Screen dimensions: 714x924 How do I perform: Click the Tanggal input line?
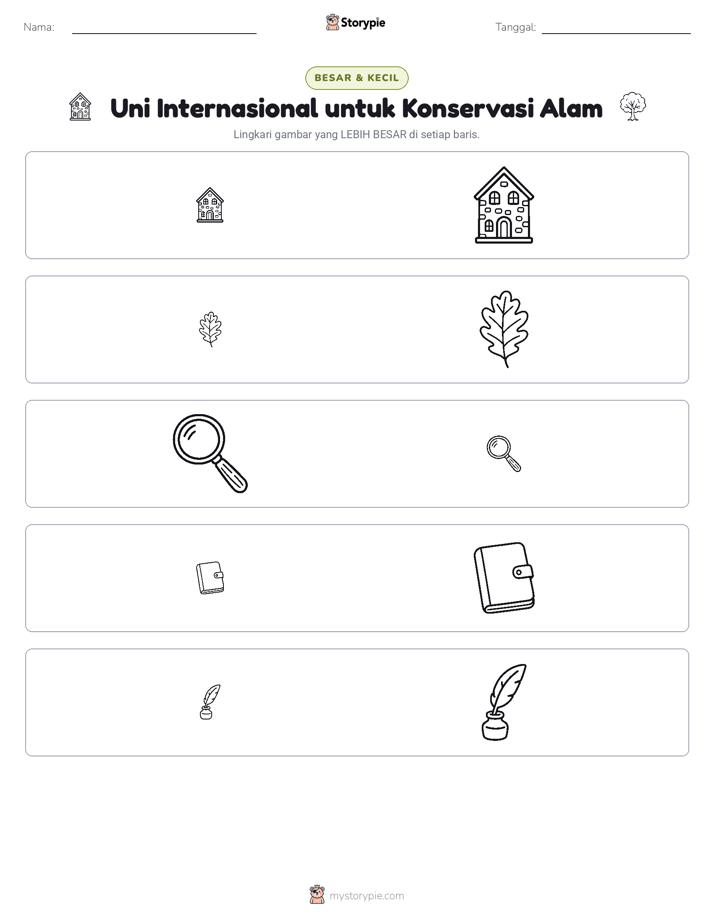point(616,28)
